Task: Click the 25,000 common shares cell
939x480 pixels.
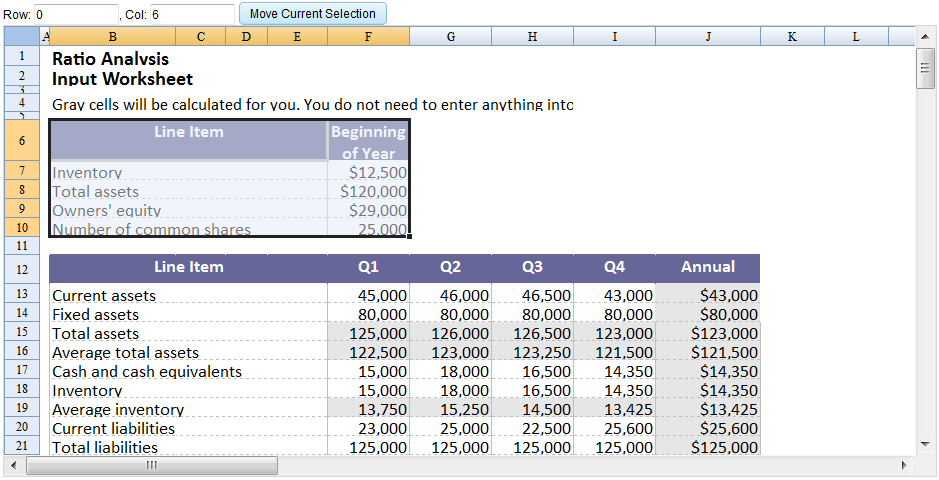Action: [368, 229]
